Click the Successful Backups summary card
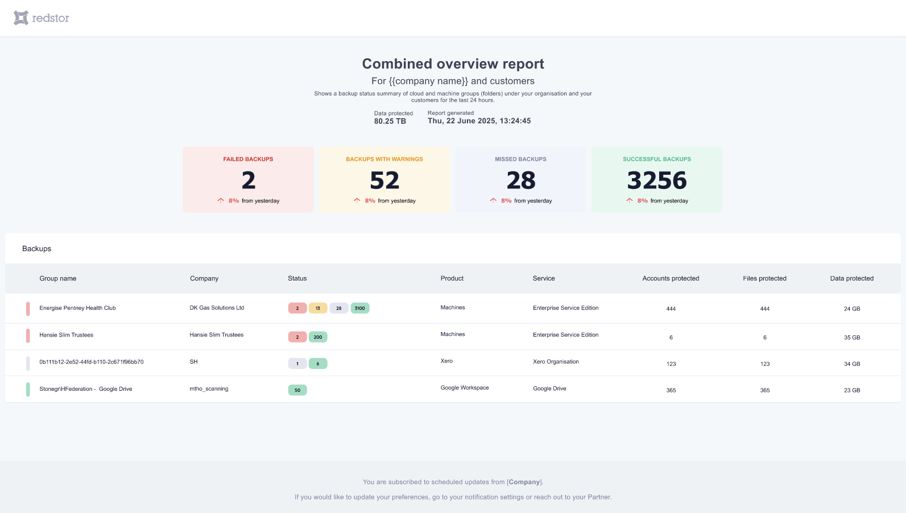This screenshot has width=906, height=513. tap(656, 180)
